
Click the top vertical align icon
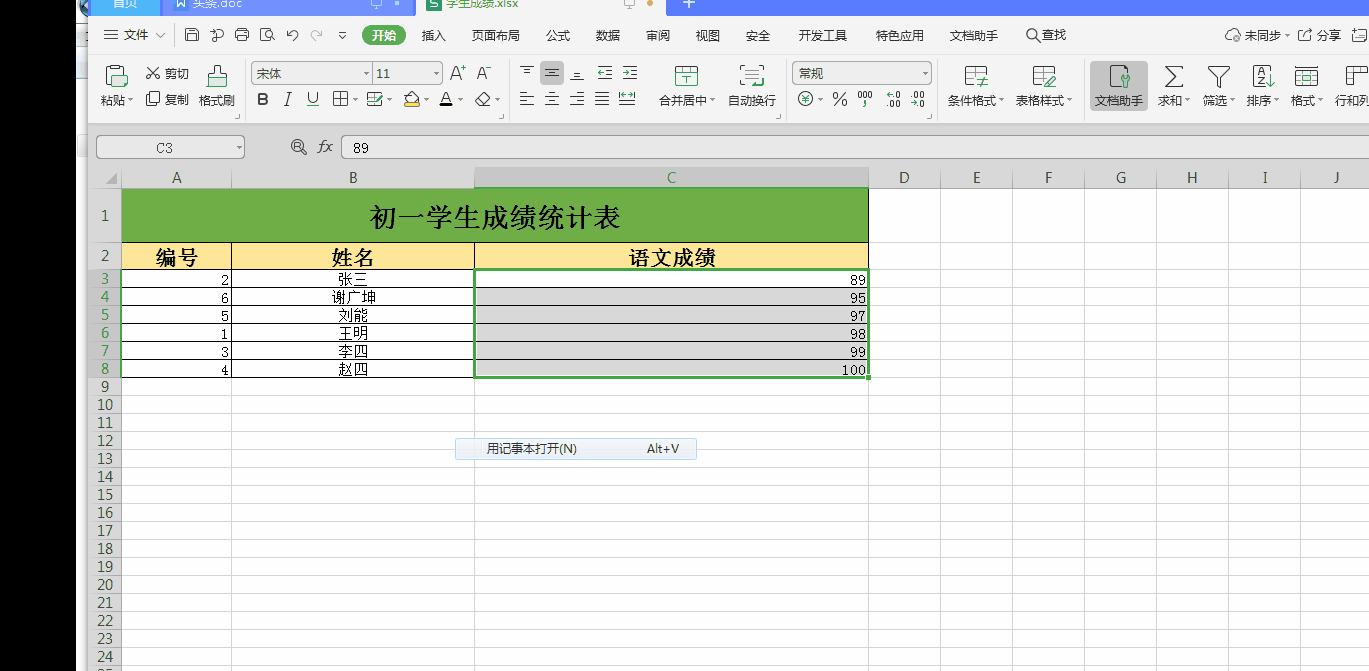[527, 73]
